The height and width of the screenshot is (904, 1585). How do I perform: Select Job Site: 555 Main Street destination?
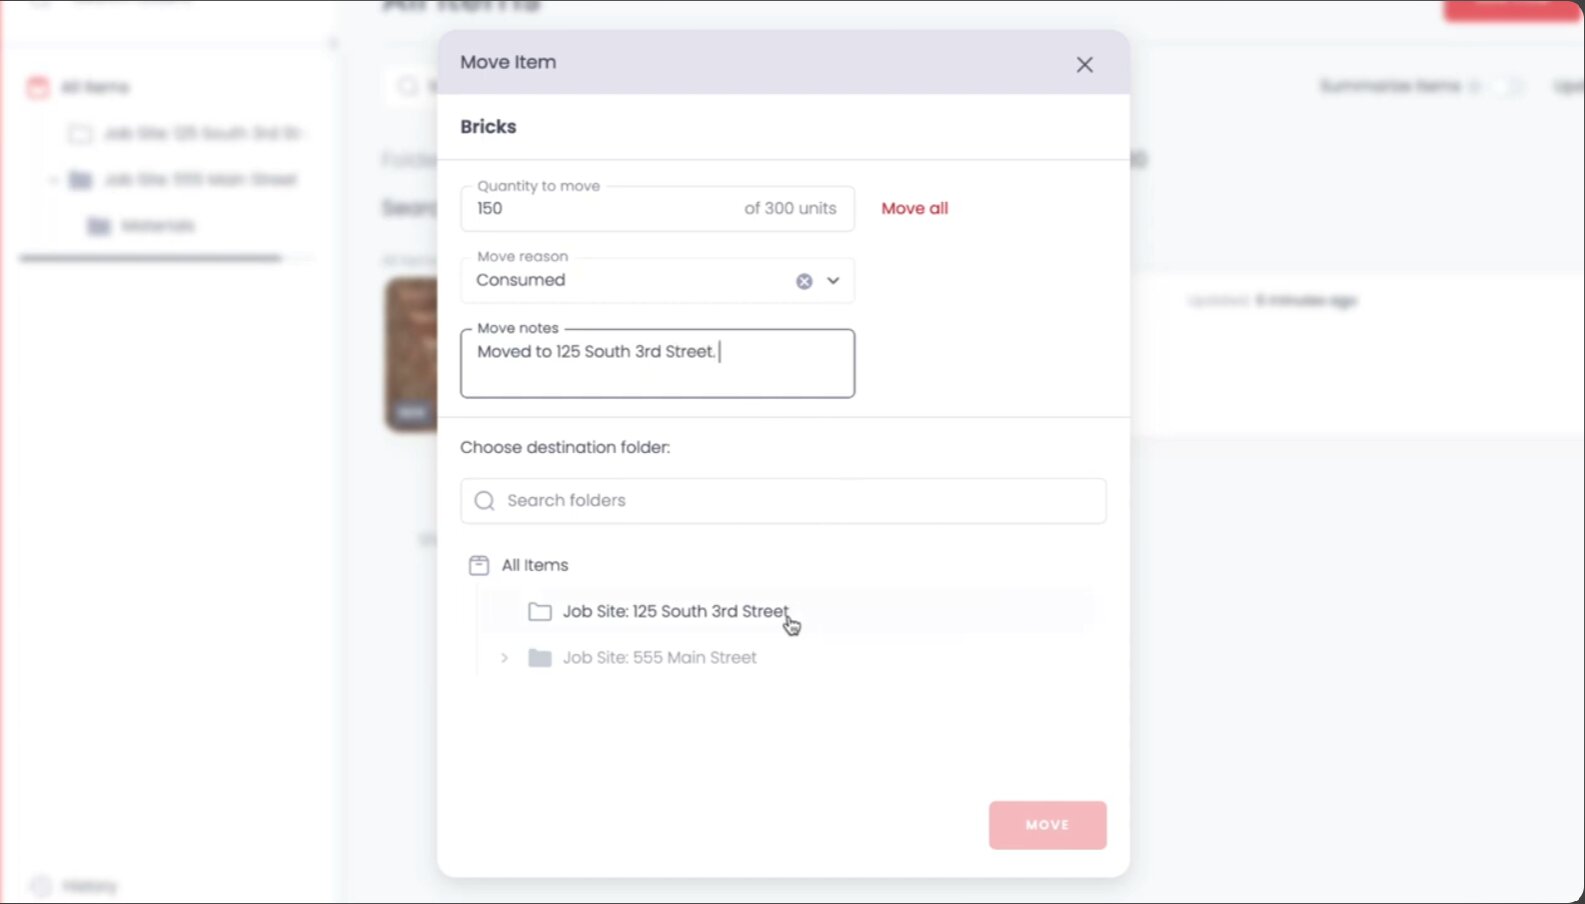pos(659,658)
